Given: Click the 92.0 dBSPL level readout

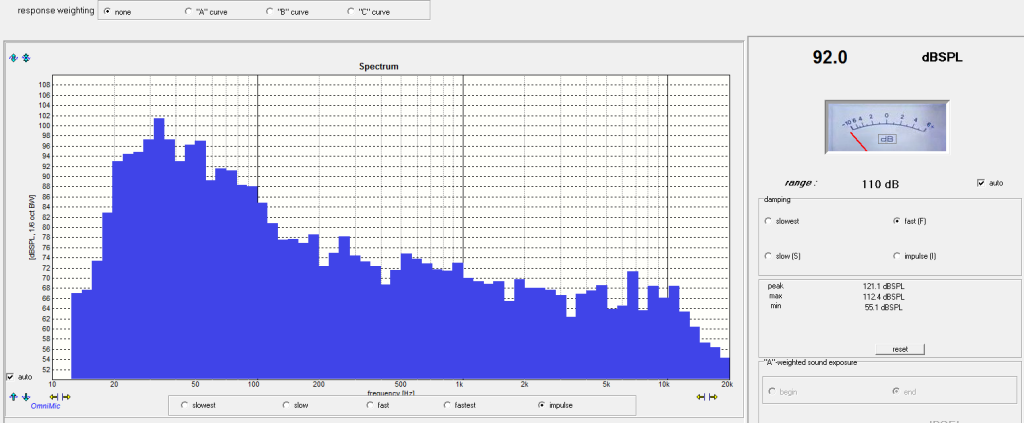Looking at the screenshot, I should [830, 57].
